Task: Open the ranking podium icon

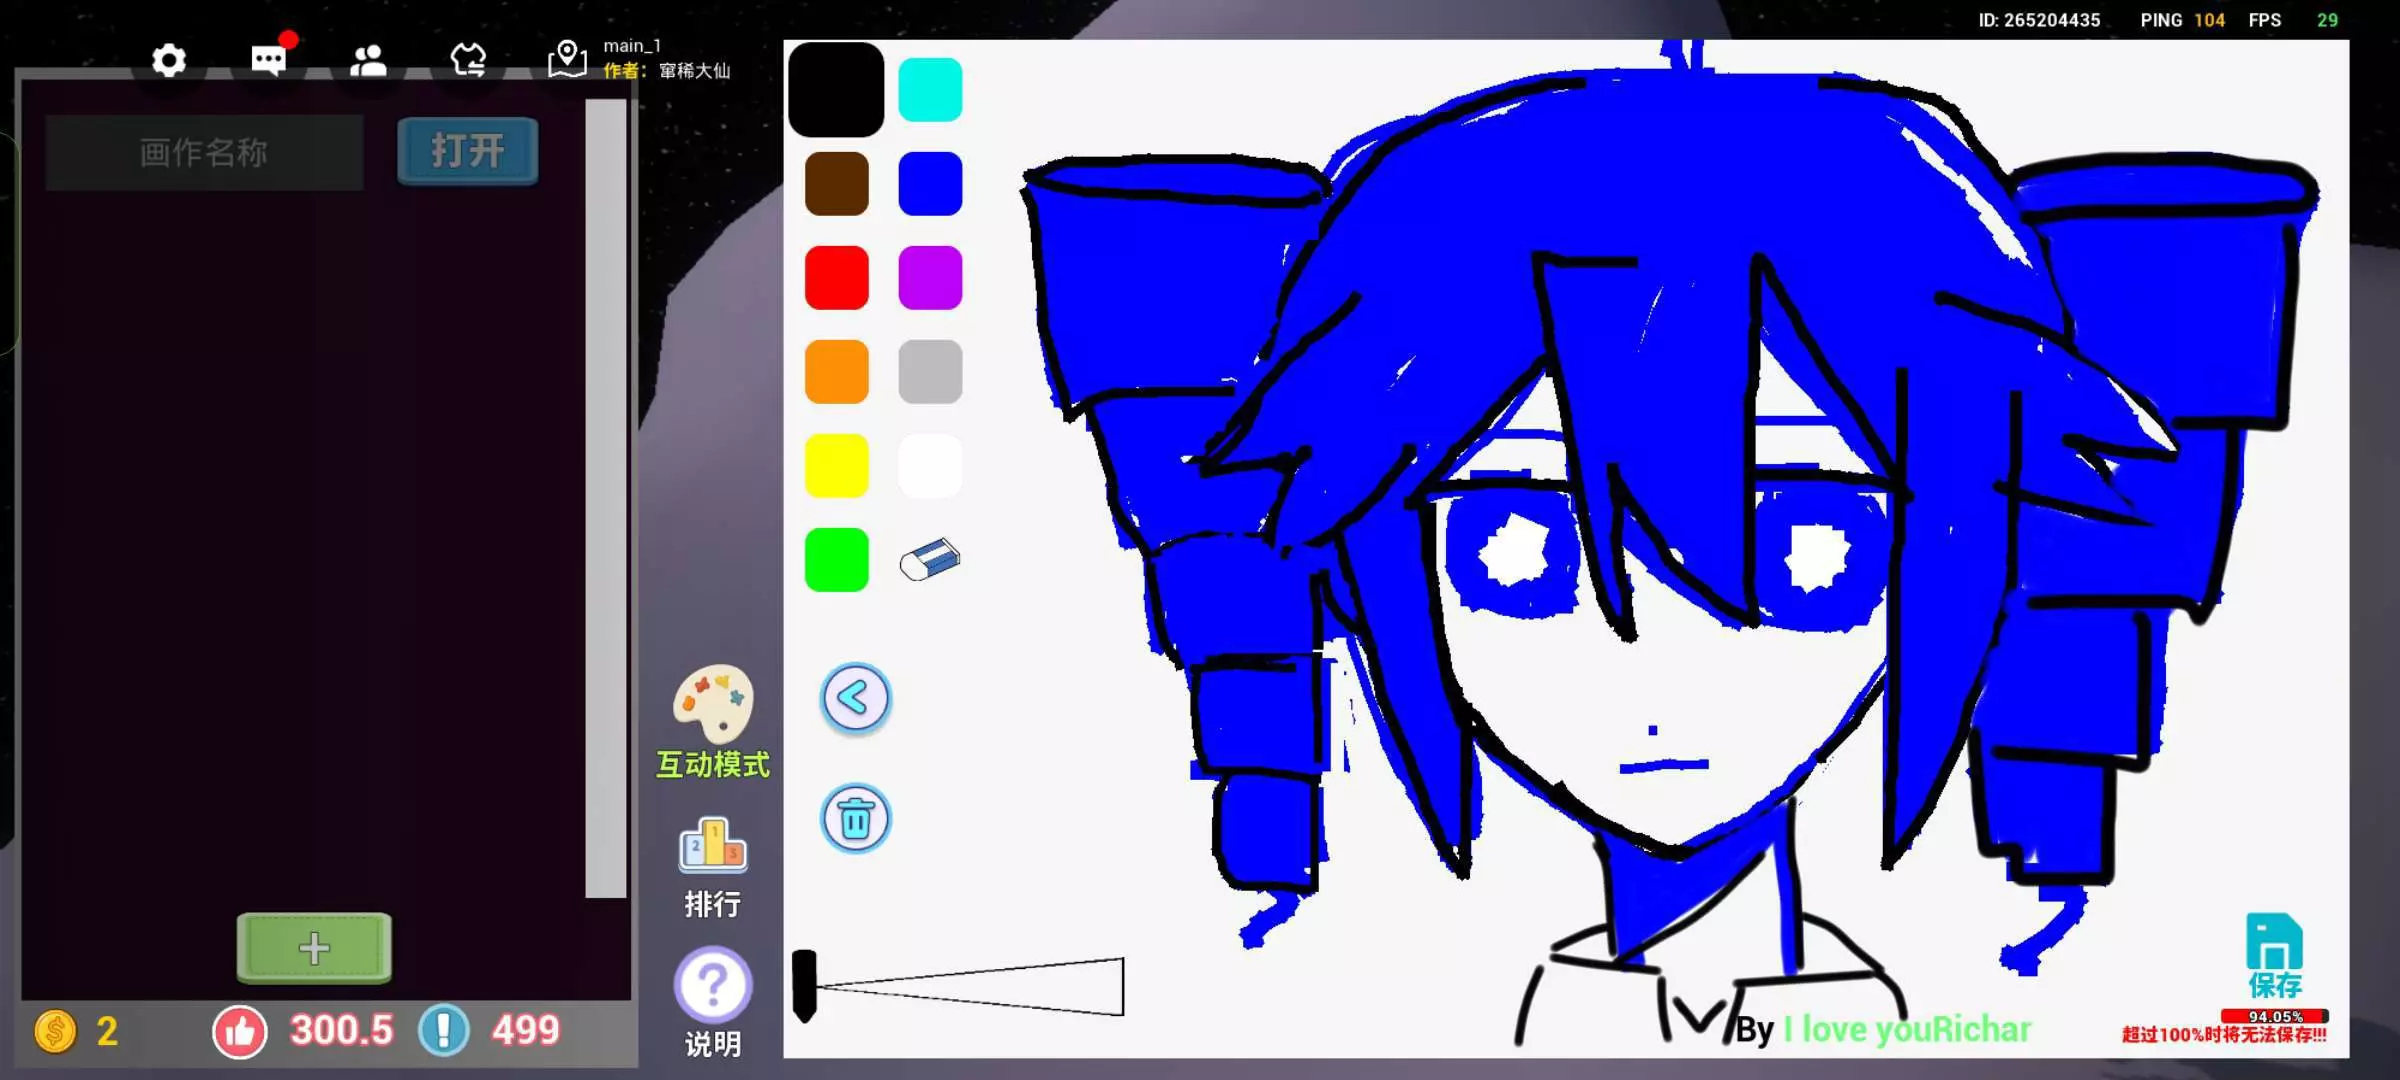Action: pyautogui.click(x=713, y=845)
